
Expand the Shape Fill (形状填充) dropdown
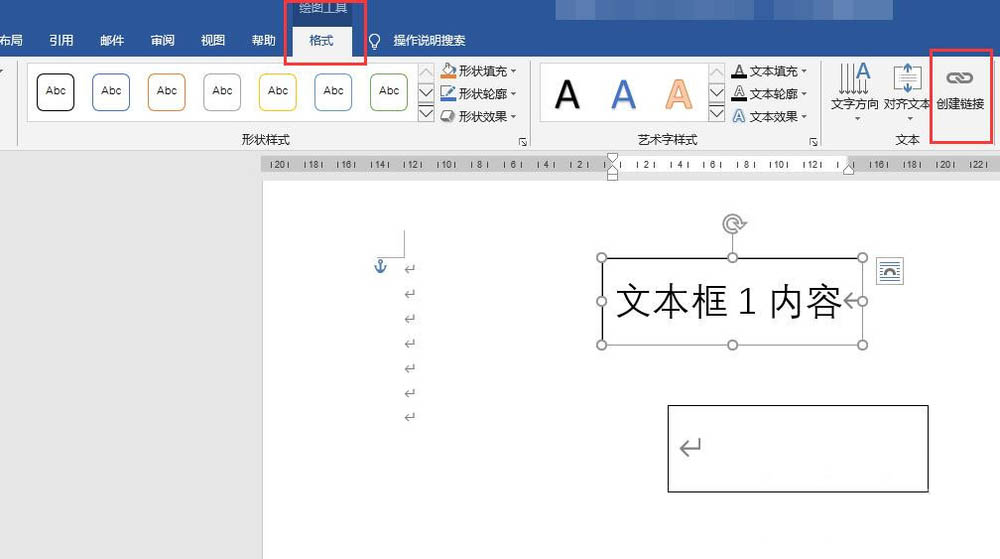pyautogui.click(x=514, y=71)
